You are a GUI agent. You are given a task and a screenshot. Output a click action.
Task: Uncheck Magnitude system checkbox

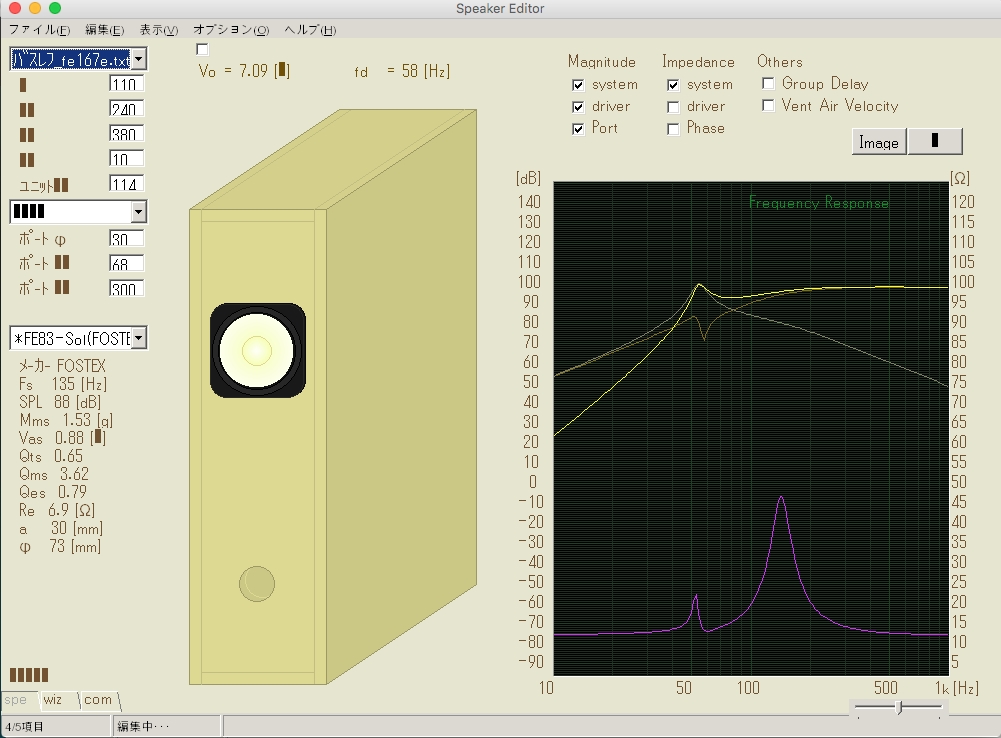point(578,85)
